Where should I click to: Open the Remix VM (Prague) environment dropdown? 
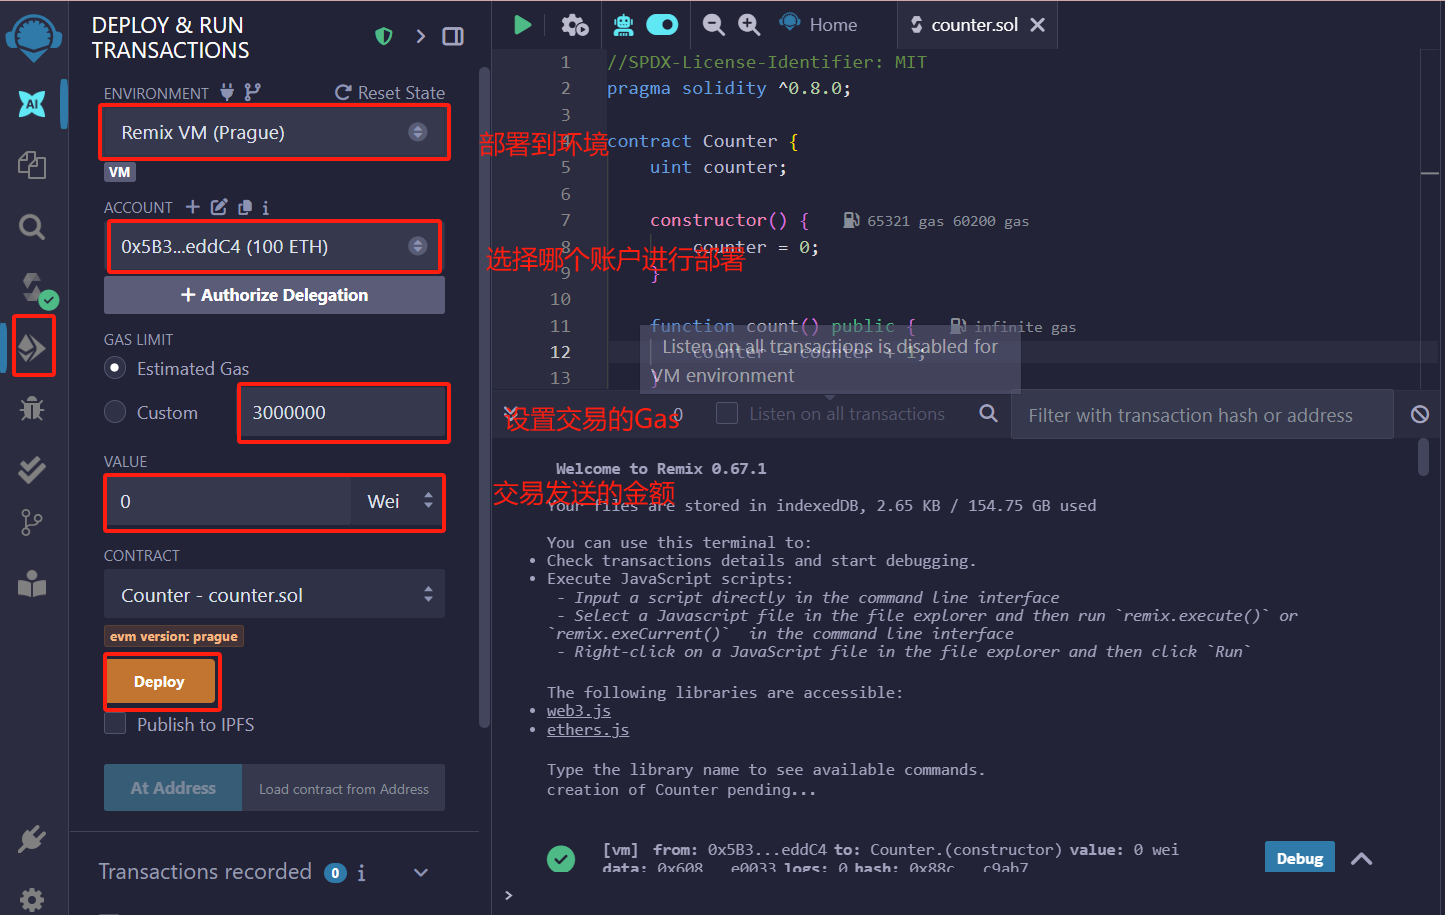click(x=274, y=132)
